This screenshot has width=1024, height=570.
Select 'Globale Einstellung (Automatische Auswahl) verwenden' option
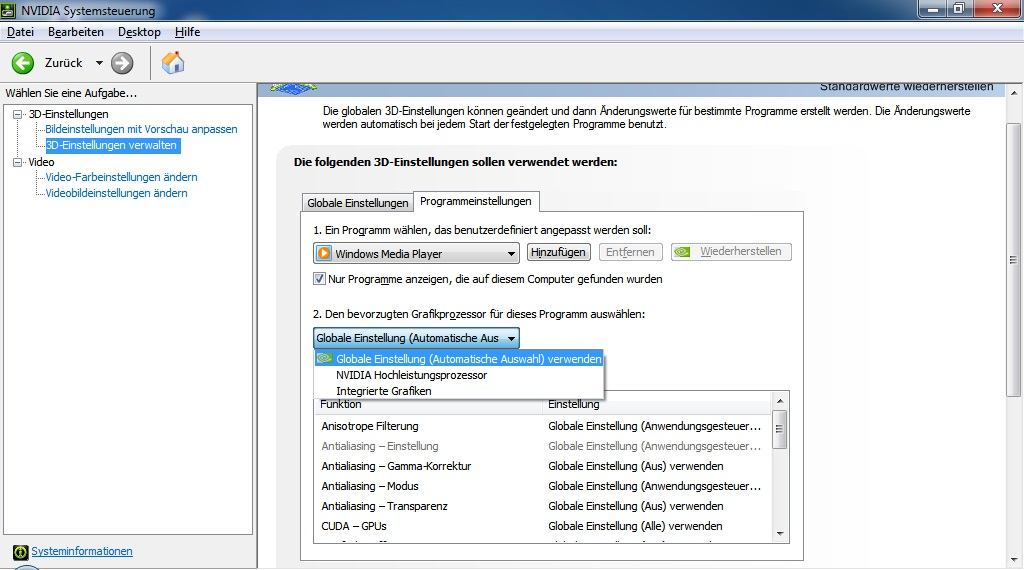458,358
